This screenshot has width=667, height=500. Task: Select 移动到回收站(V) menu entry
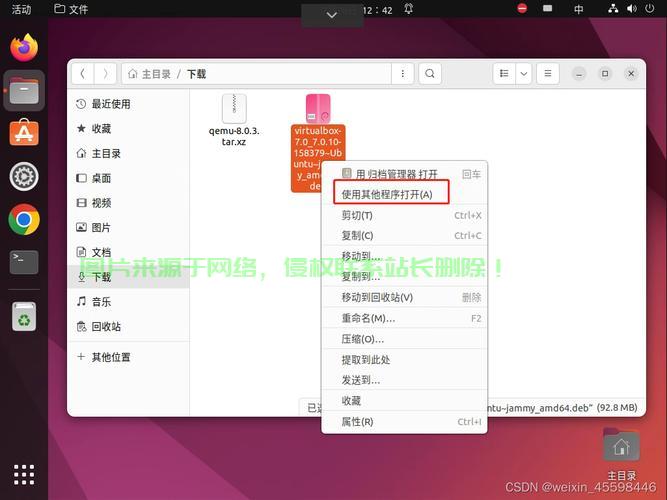point(404,297)
